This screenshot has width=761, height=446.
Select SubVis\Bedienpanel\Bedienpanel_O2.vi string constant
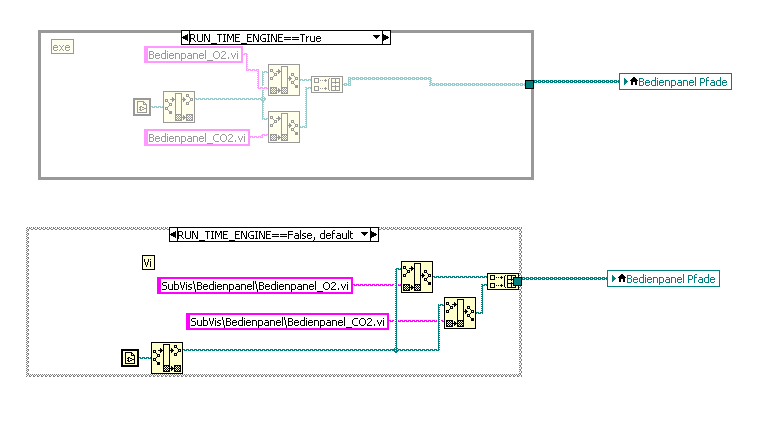pyautogui.click(x=255, y=286)
